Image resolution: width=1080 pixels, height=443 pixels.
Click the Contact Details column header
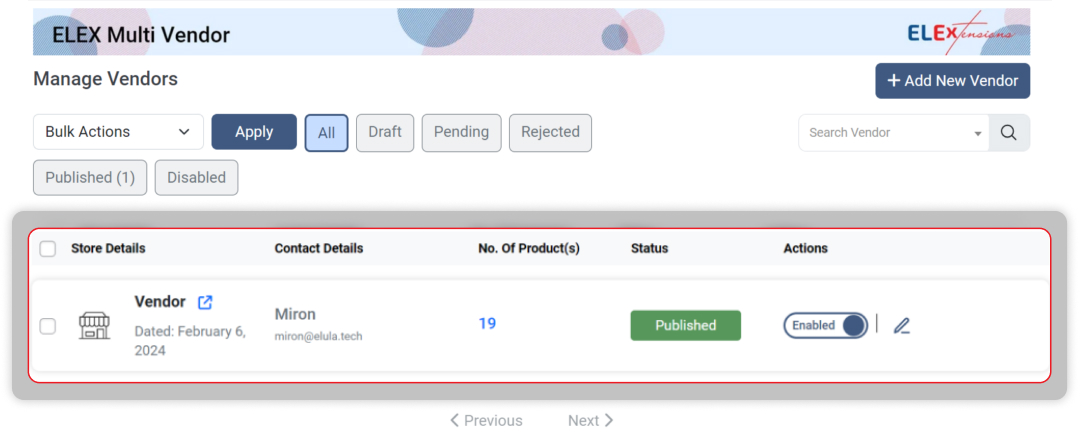click(319, 248)
